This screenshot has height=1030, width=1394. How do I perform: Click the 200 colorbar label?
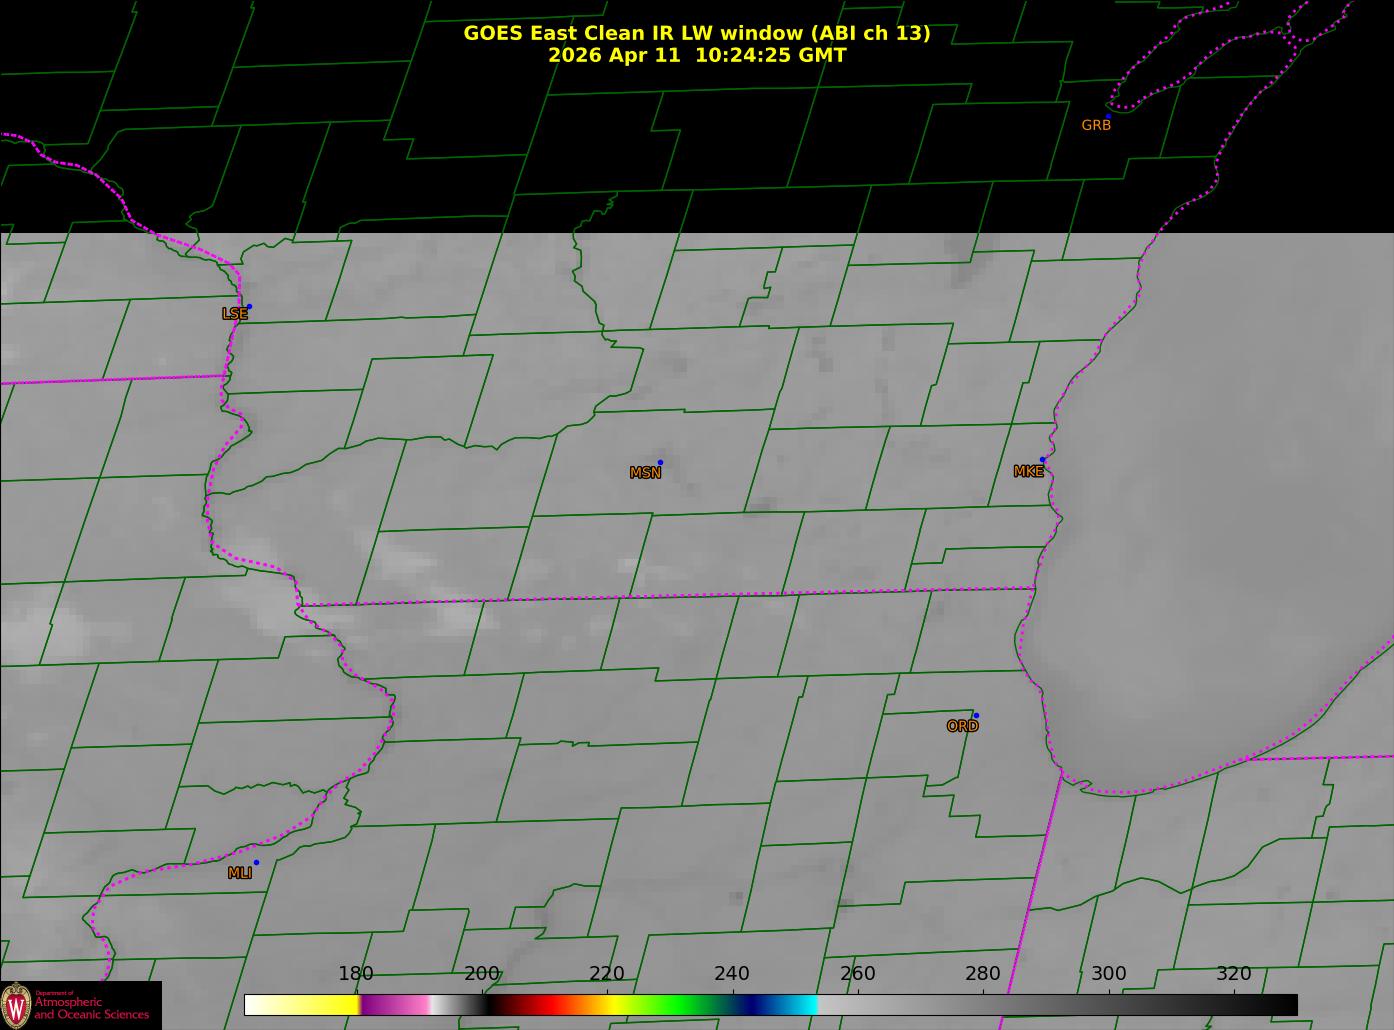click(x=482, y=974)
